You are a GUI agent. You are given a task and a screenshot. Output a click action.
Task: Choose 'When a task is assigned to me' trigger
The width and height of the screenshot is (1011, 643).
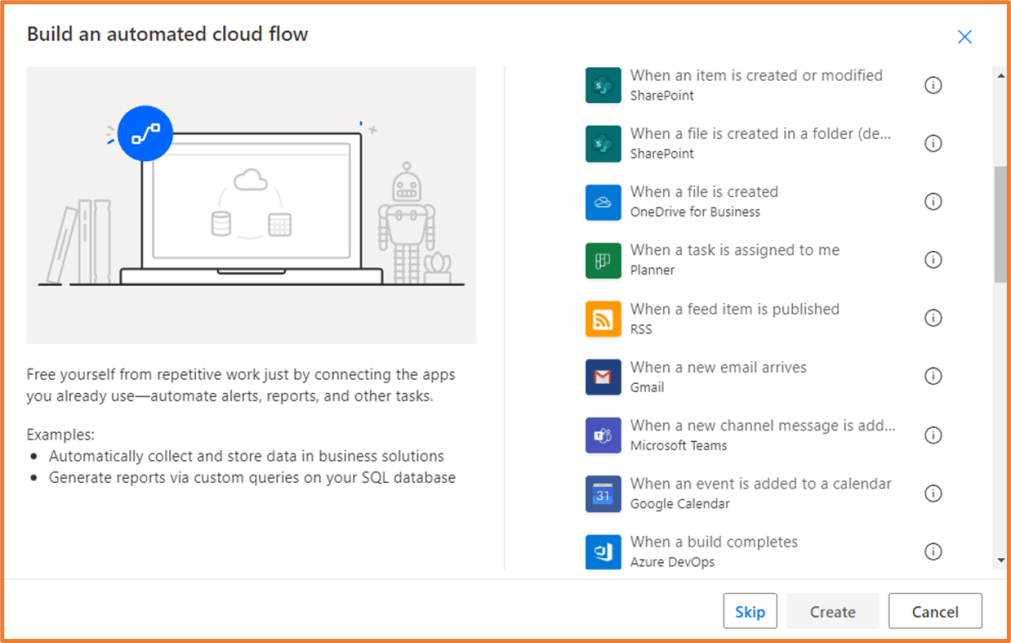point(735,250)
